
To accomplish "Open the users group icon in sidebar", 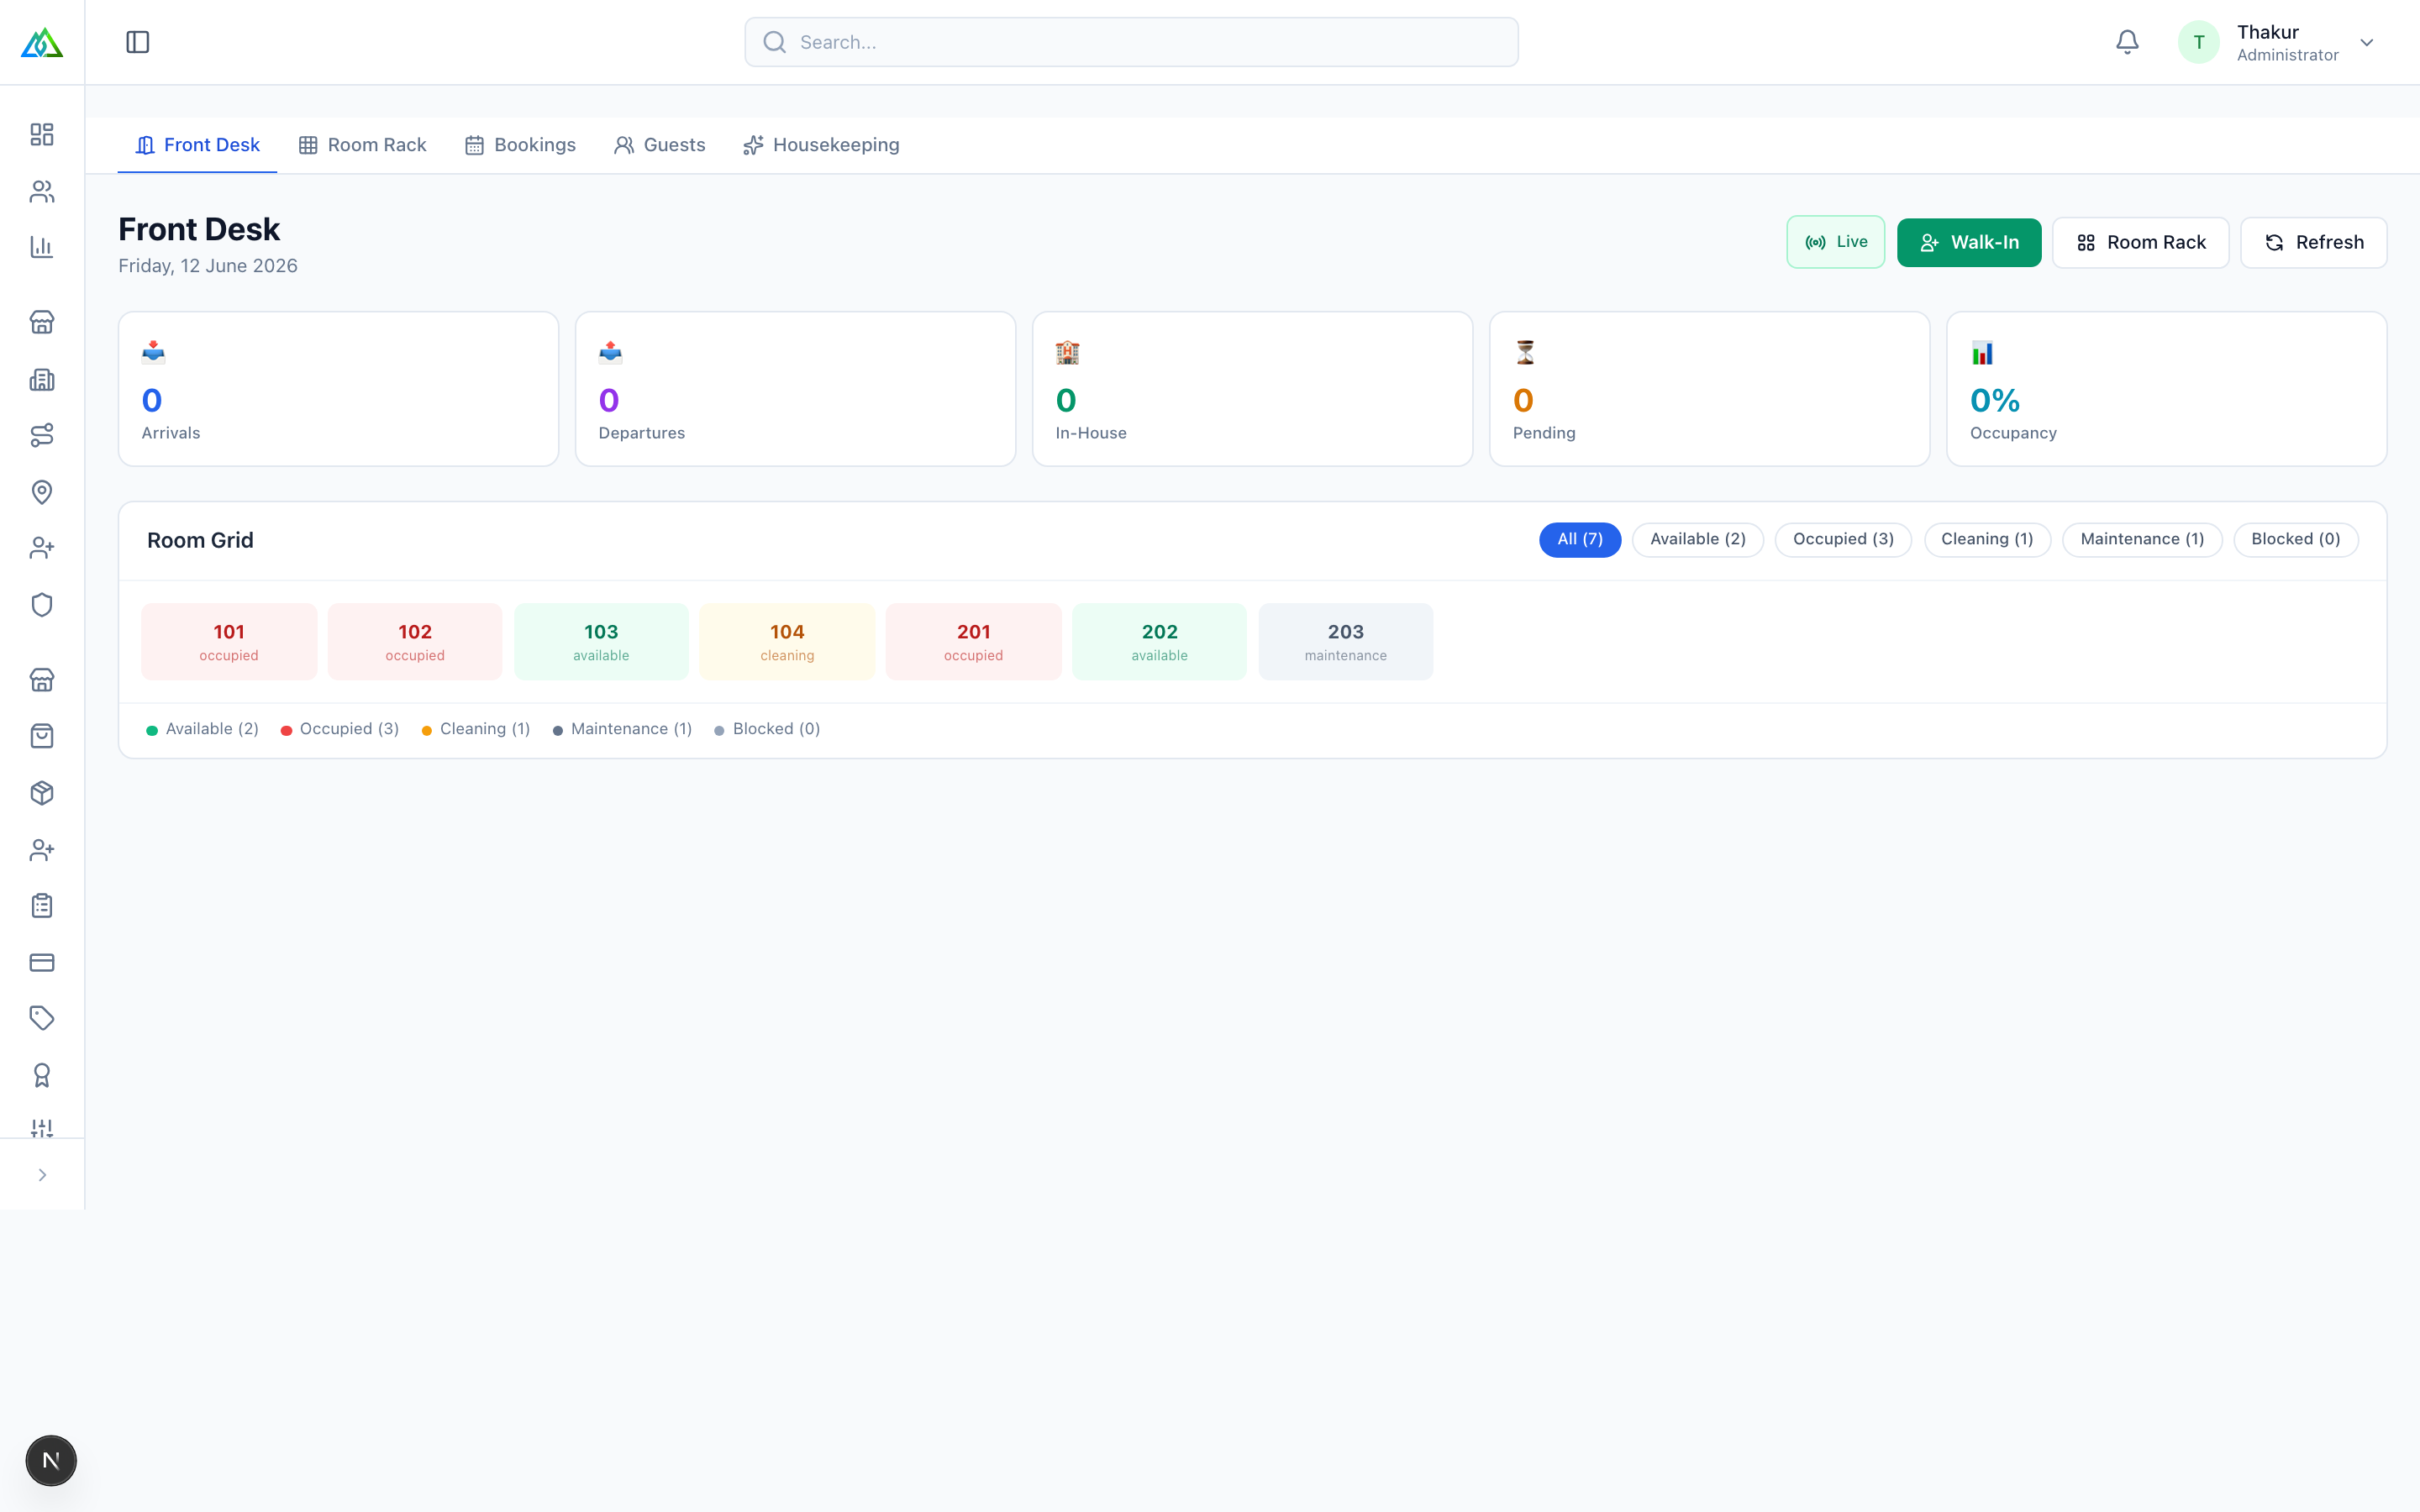I will pos(42,191).
